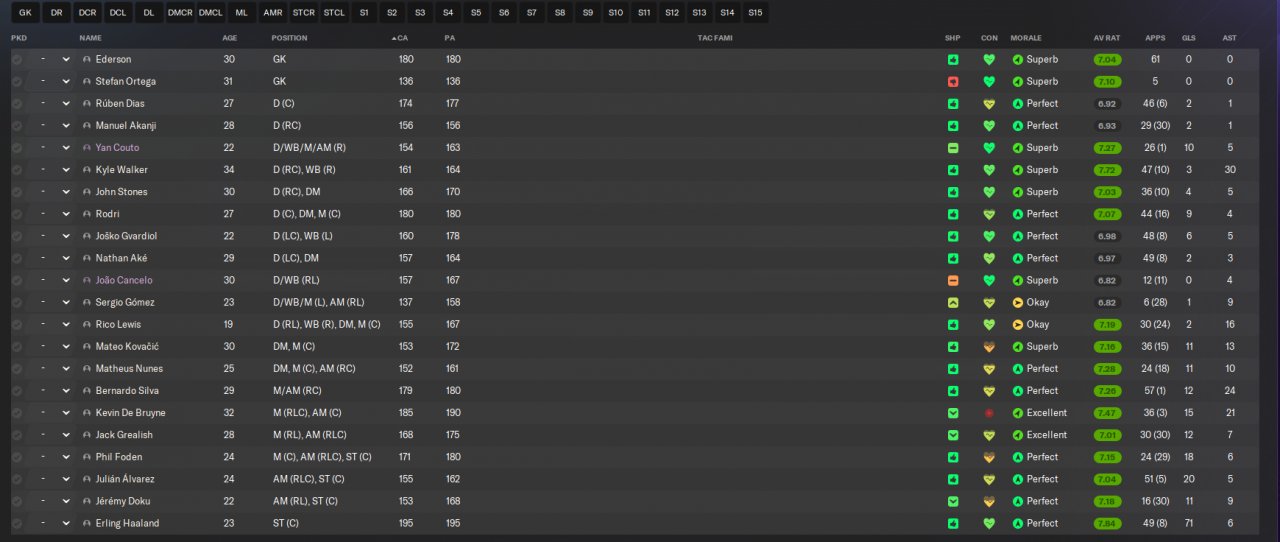The image size is (1280, 542).
Task: Click Jack Grealish's row name
Action: pos(125,435)
